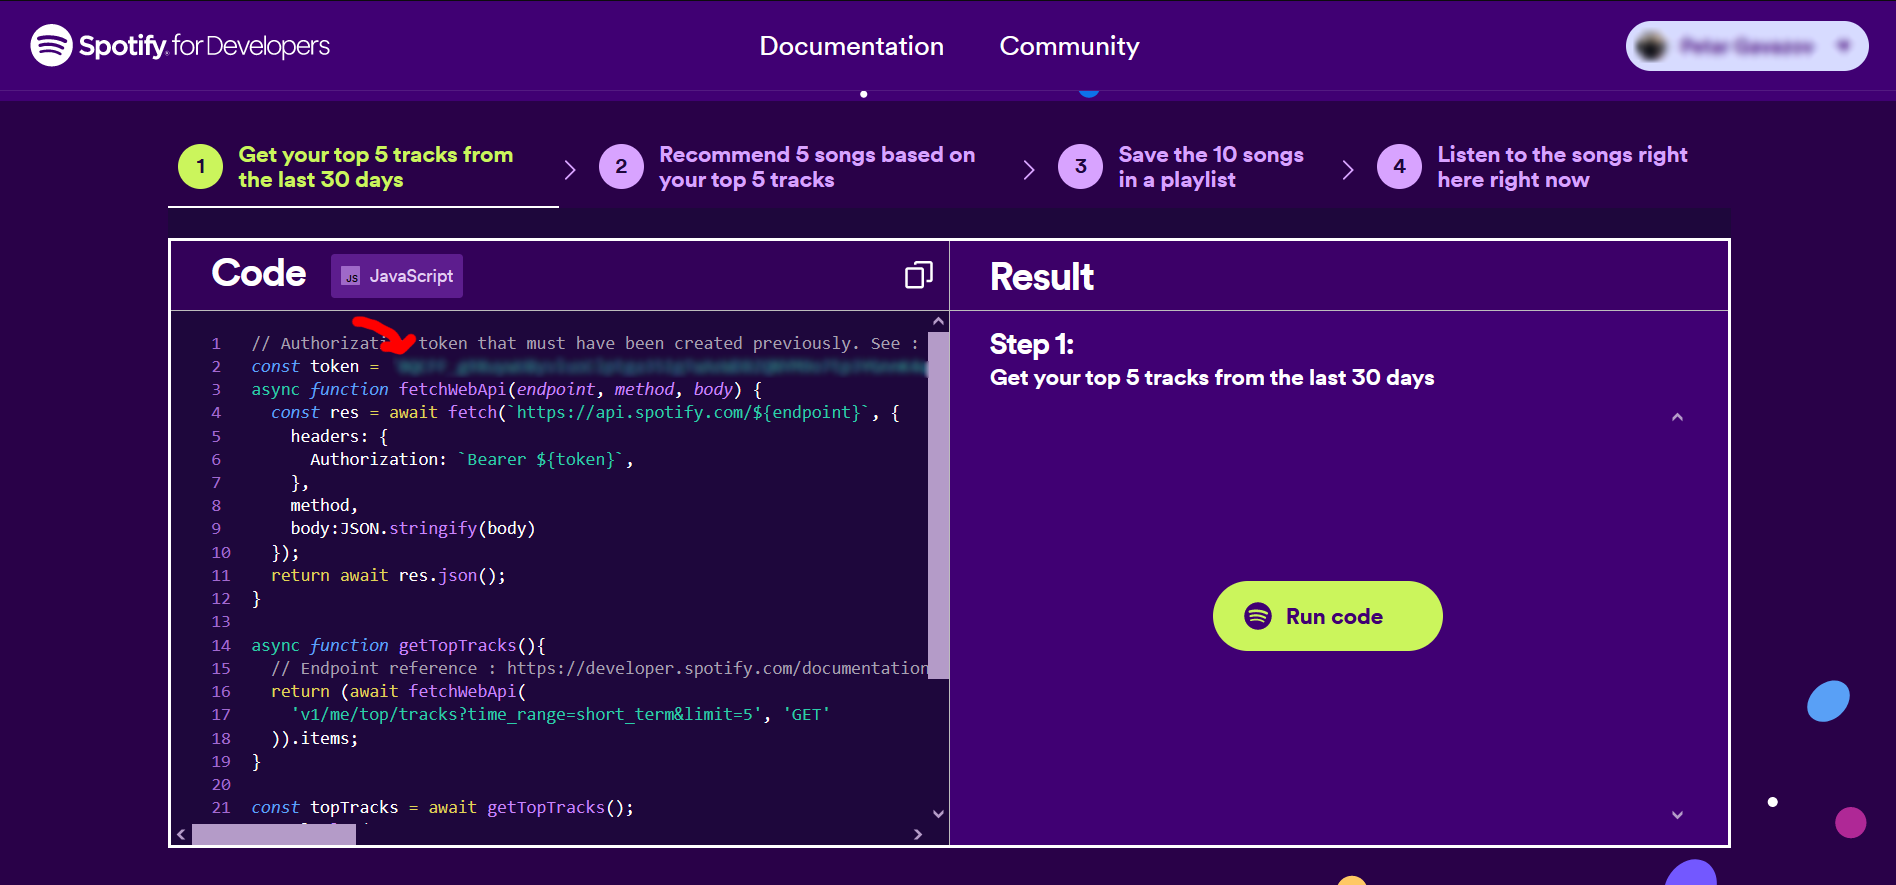Click the code editor scroll up arrow
The width and height of the screenshot is (1896, 885).
[x=938, y=322]
